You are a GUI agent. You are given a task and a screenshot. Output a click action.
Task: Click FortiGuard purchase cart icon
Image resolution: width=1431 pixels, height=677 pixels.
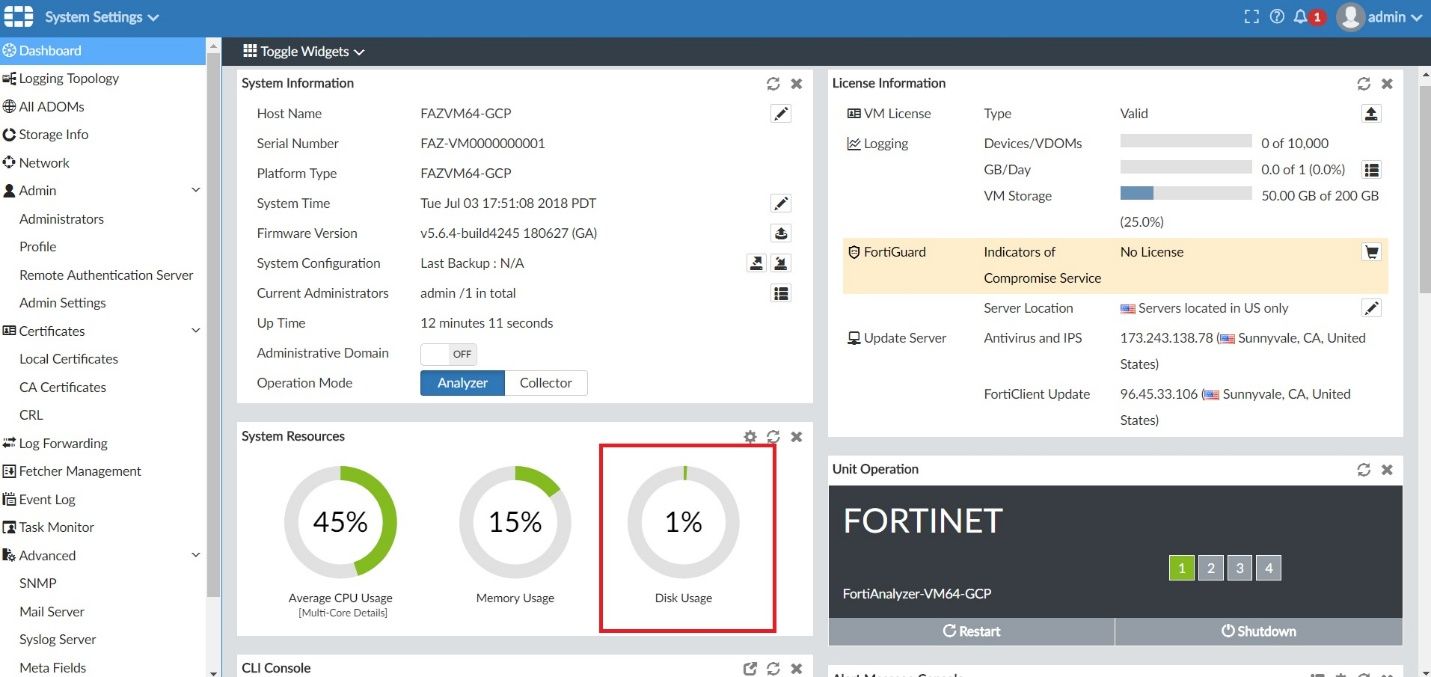tap(1372, 252)
